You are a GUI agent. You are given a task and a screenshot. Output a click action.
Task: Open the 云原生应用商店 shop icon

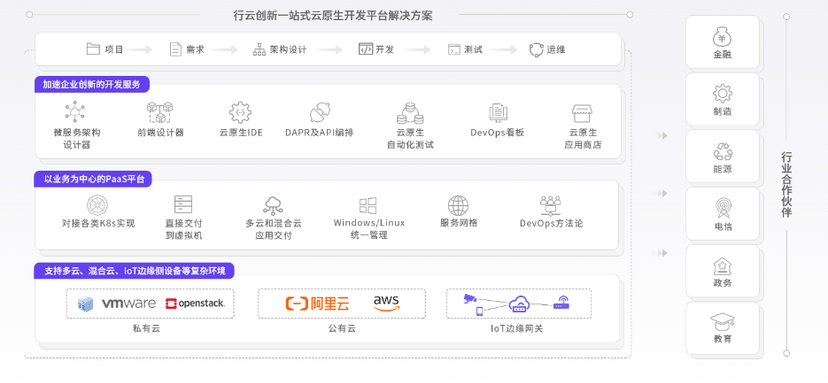pyautogui.click(x=582, y=113)
